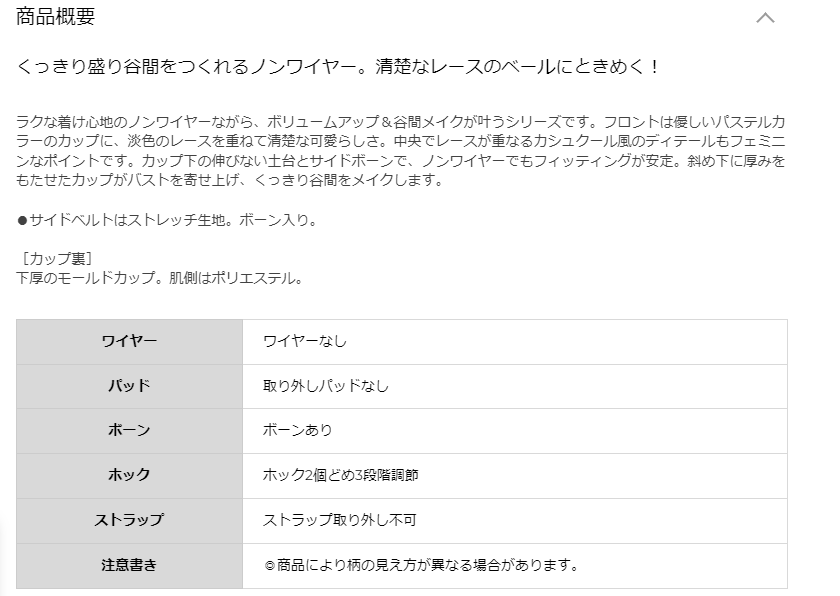Select the 注意書き table header cell

pos(130,565)
